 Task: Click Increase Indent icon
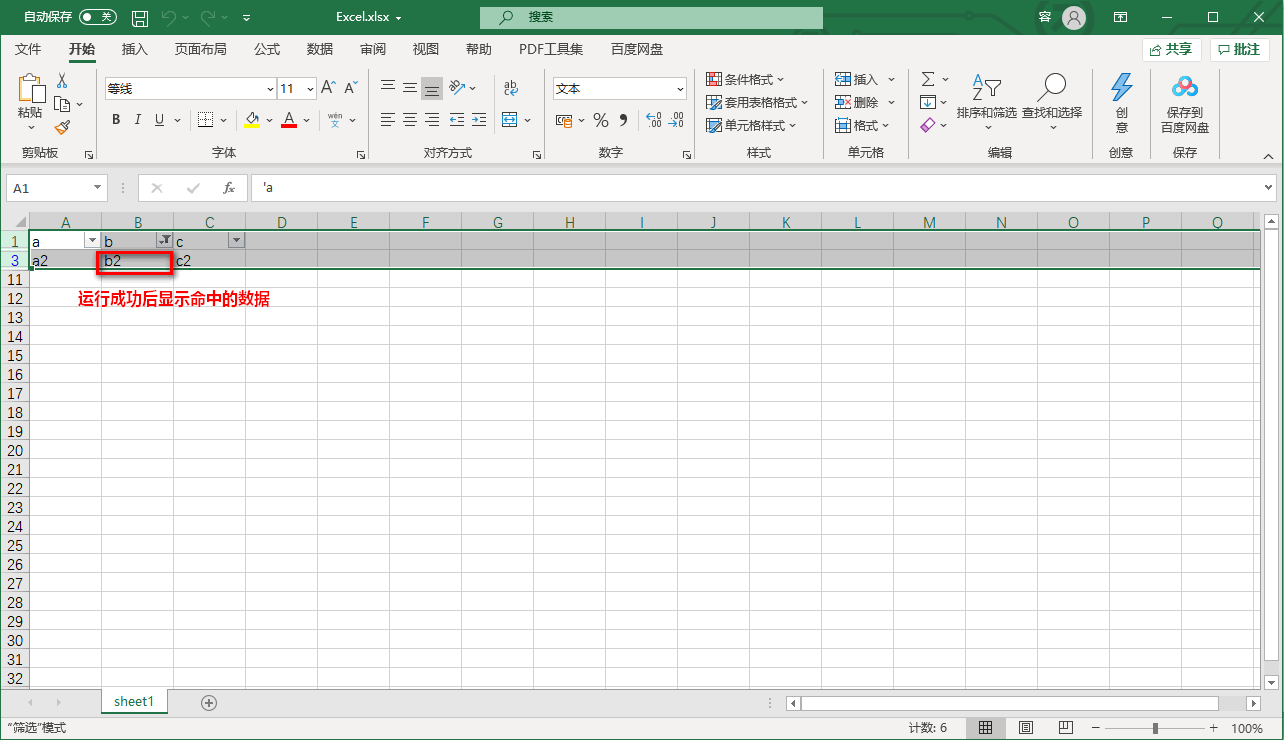tap(479, 120)
